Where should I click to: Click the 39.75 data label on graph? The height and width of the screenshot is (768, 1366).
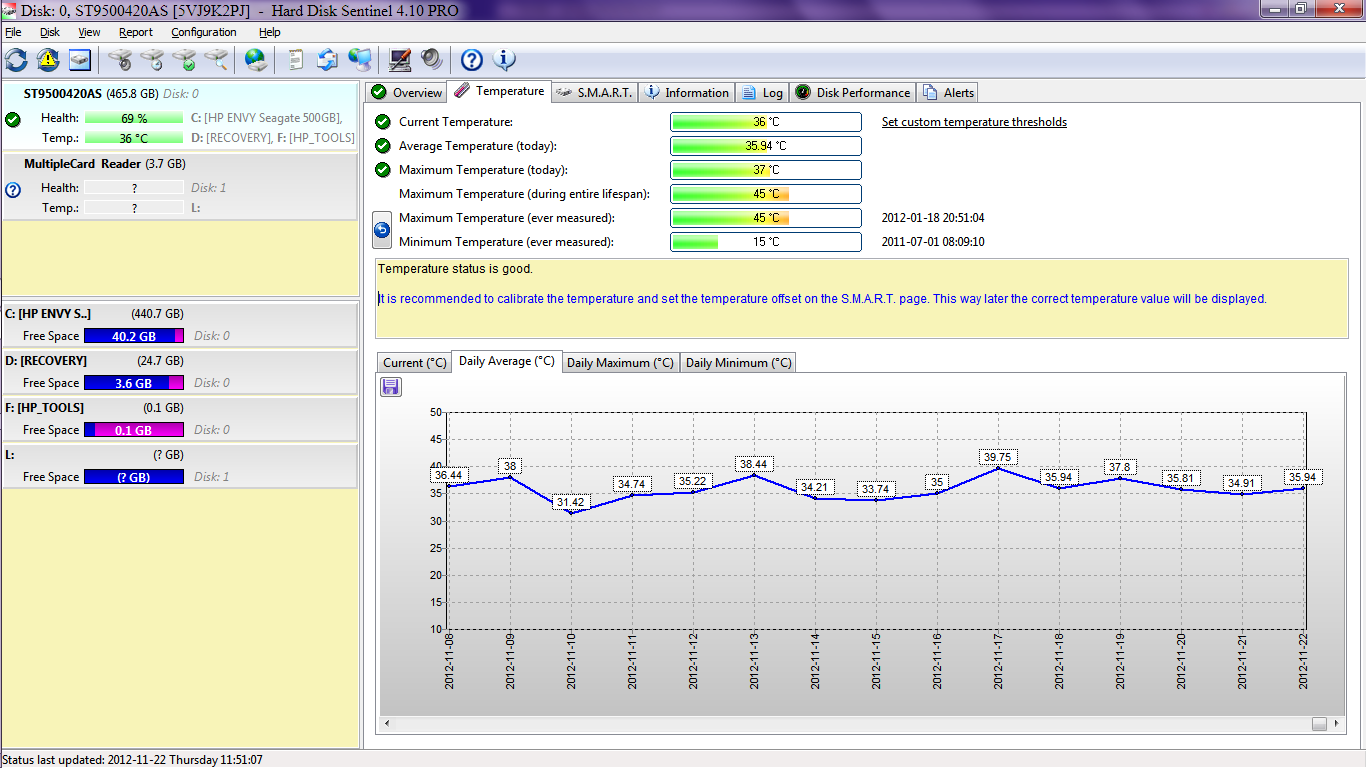[x=997, y=457]
